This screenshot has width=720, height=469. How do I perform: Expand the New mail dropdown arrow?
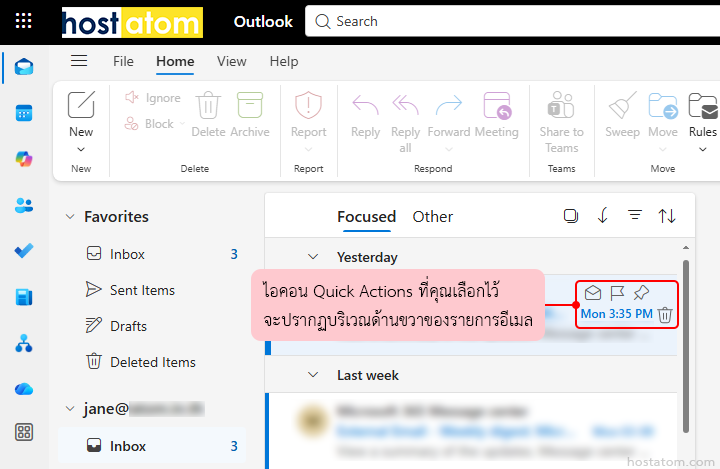[81, 150]
